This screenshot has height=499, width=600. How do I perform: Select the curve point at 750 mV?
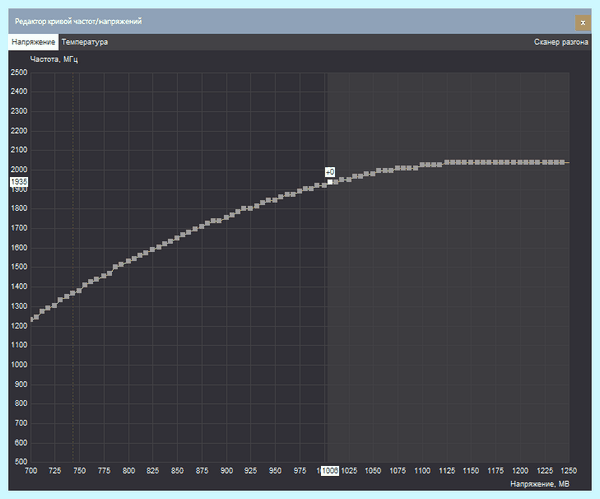pyautogui.click(x=79, y=291)
